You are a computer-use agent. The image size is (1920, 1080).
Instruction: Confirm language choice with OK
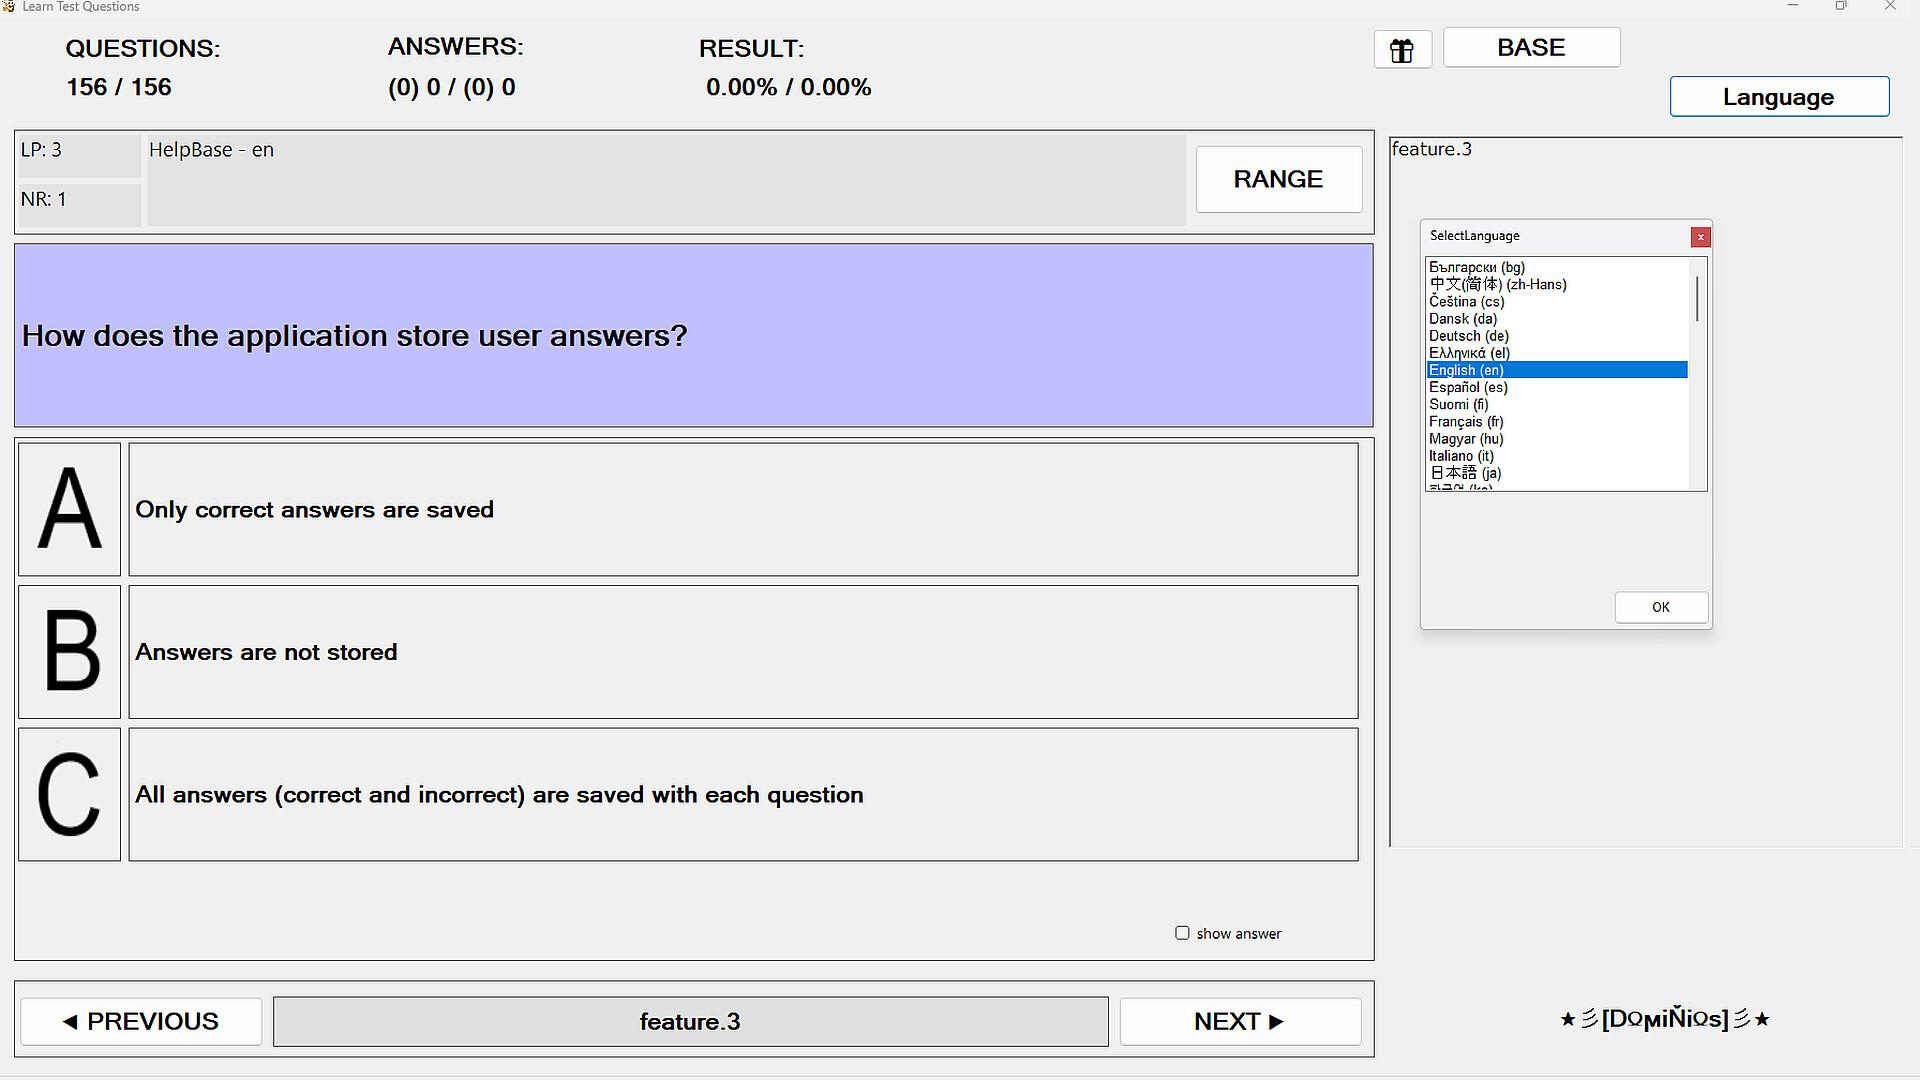pyautogui.click(x=1661, y=607)
